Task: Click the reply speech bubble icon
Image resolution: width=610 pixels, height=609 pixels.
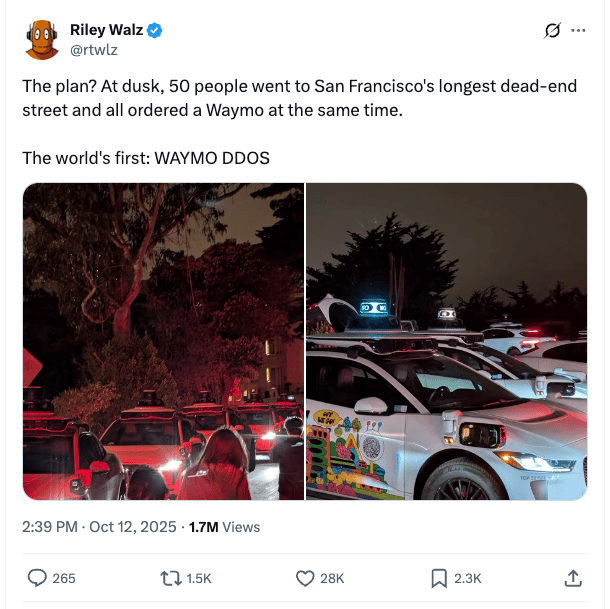Action: [37, 578]
